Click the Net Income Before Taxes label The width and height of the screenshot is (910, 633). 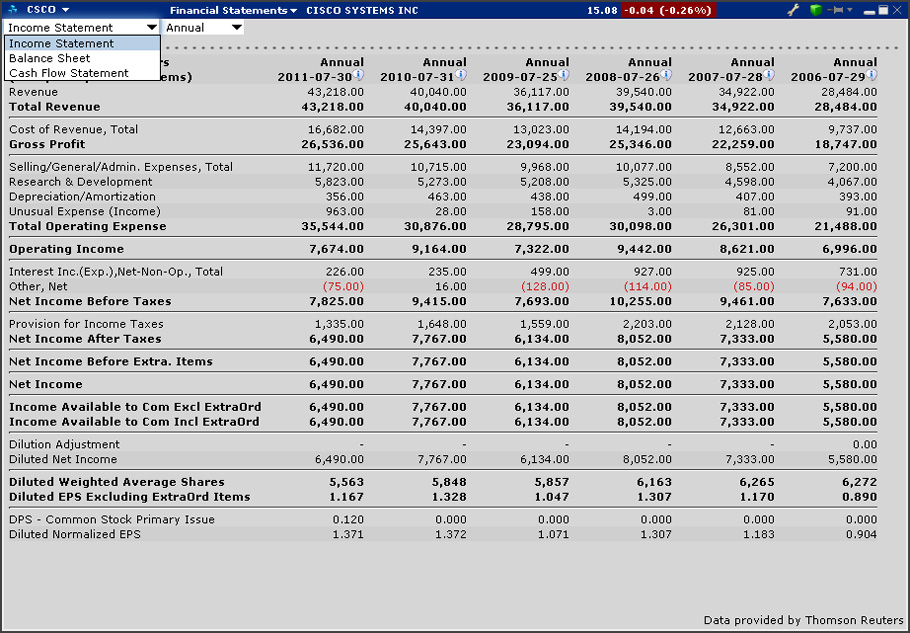tap(90, 301)
